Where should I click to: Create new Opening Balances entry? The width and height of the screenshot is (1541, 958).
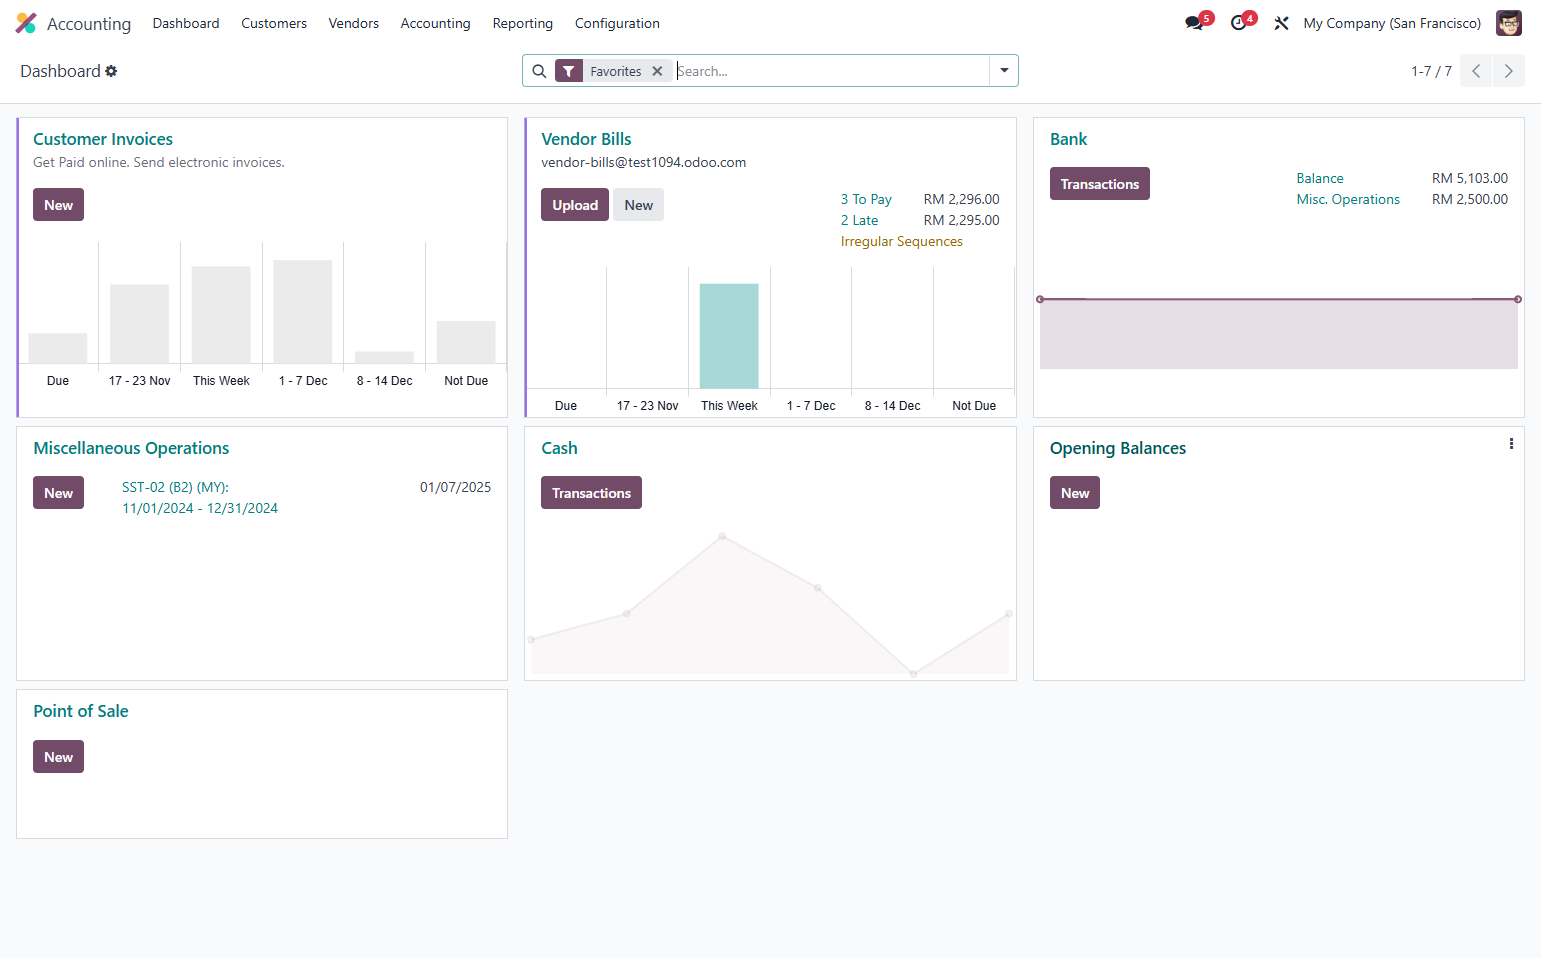pos(1075,493)
